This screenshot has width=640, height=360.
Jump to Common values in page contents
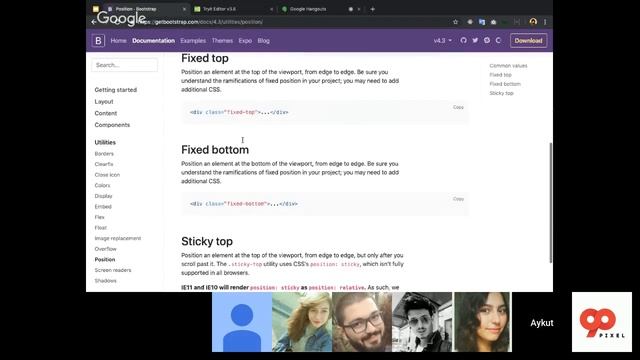tap(508, 66)
